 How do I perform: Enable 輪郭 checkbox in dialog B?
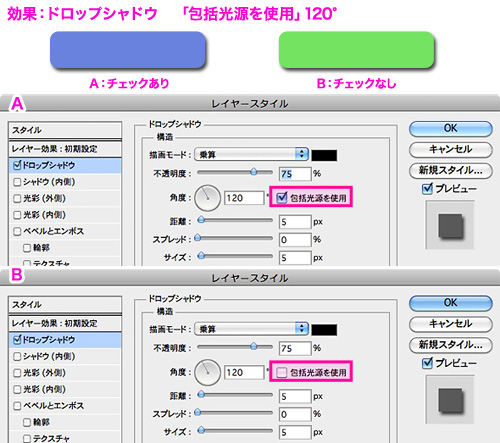click(27, 422)
